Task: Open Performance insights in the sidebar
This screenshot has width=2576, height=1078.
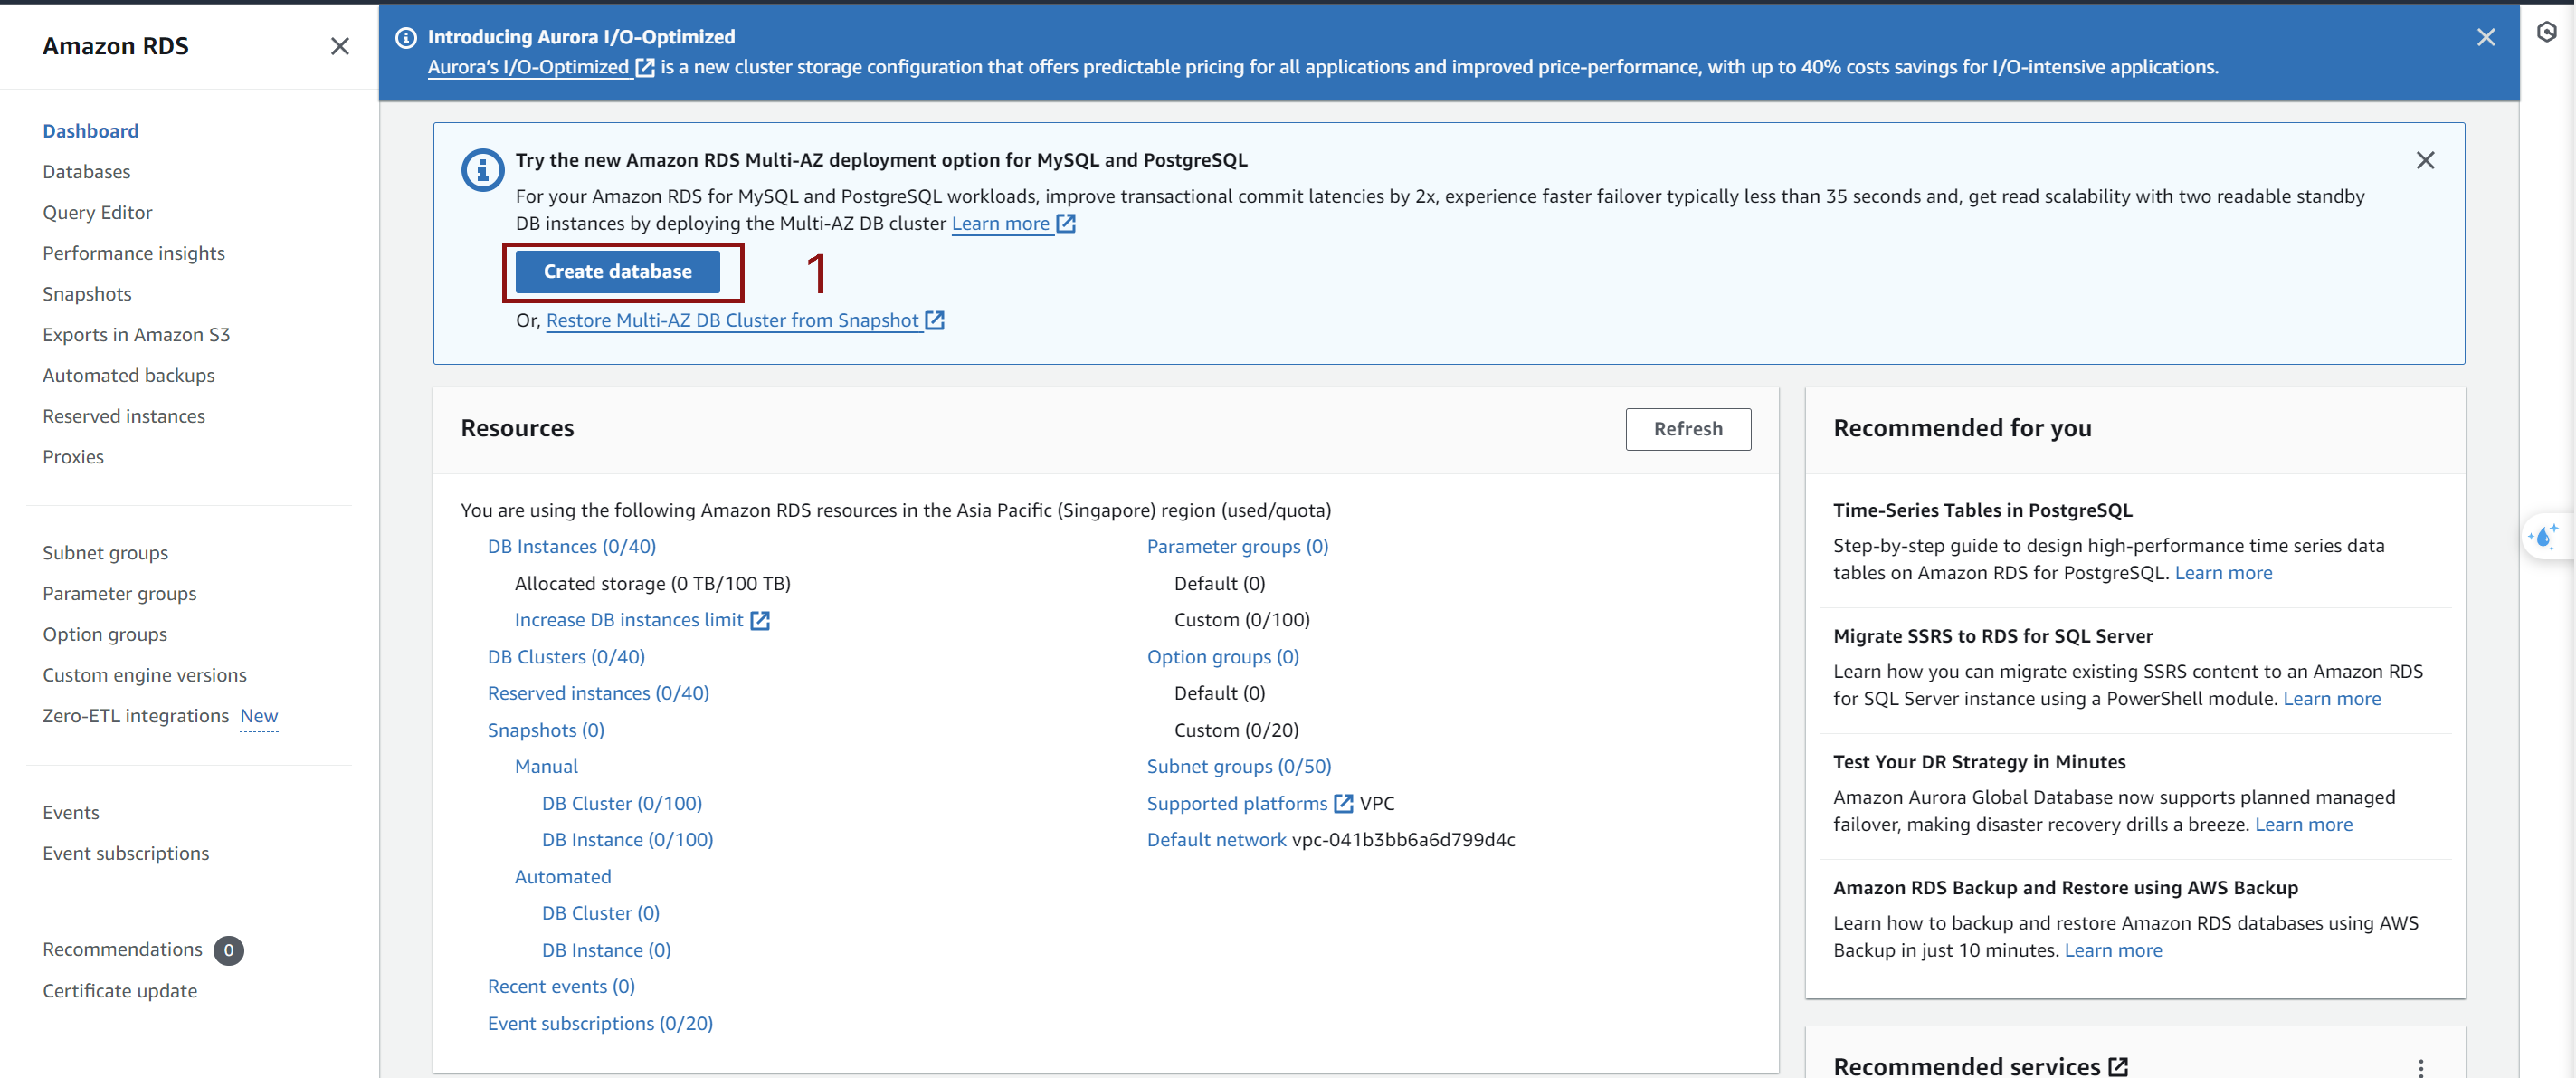Action: [133, 253]
